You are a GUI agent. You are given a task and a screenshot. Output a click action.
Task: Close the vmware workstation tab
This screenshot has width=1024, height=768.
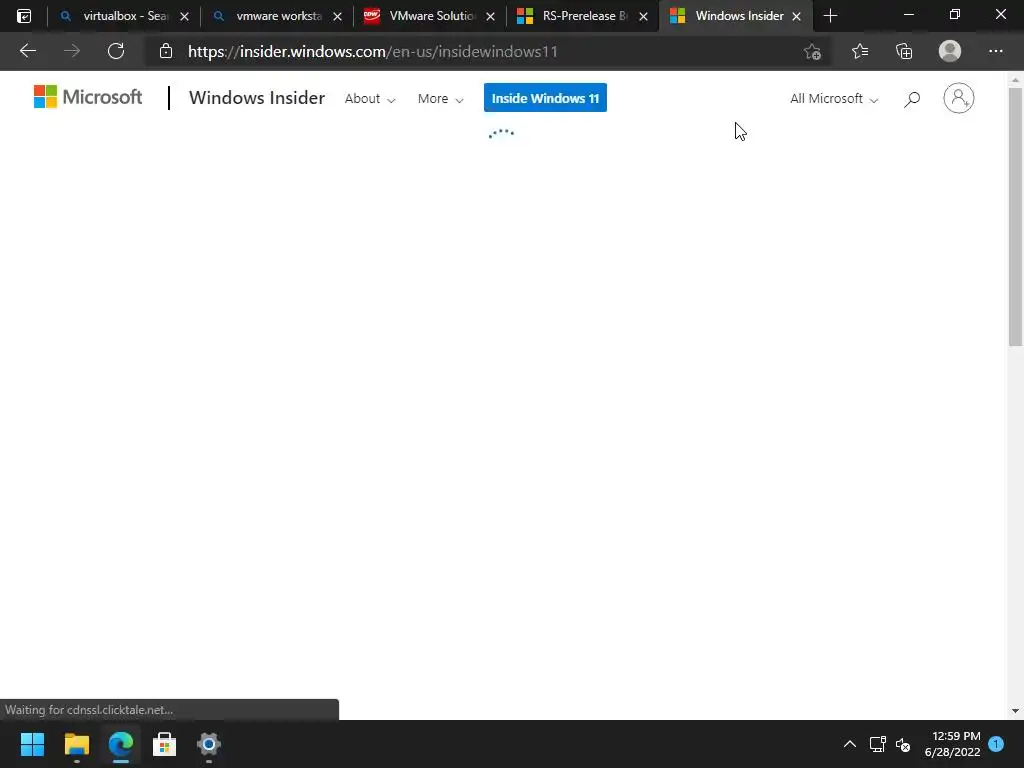coord(338,16)
